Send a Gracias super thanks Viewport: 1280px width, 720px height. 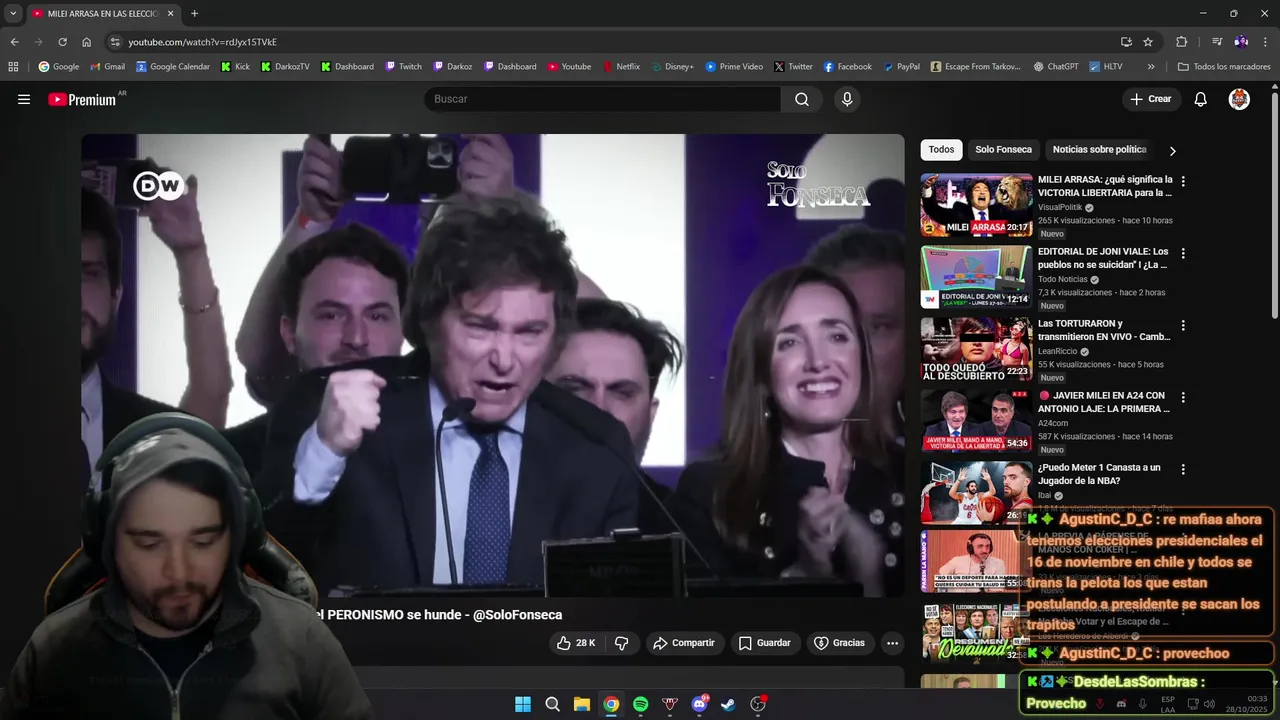[x=839, y=643]
